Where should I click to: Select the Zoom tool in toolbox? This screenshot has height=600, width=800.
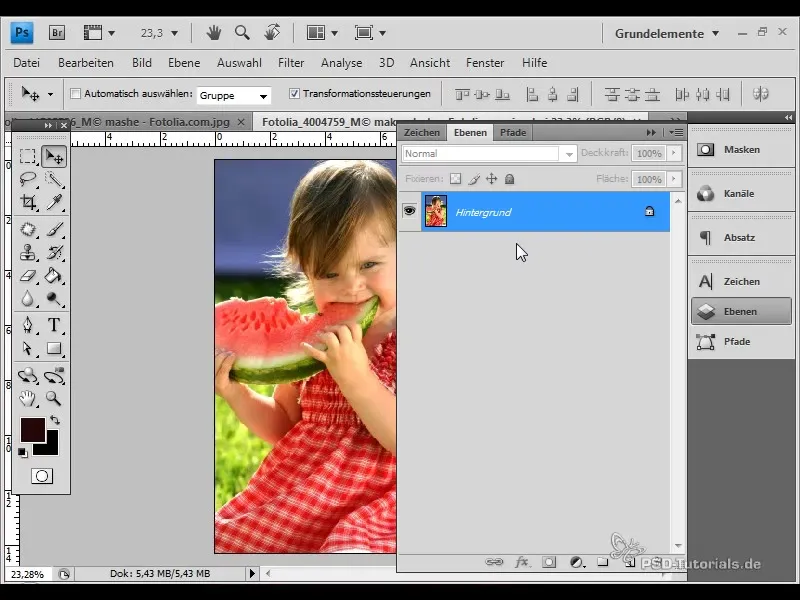(x=54, y=398)
